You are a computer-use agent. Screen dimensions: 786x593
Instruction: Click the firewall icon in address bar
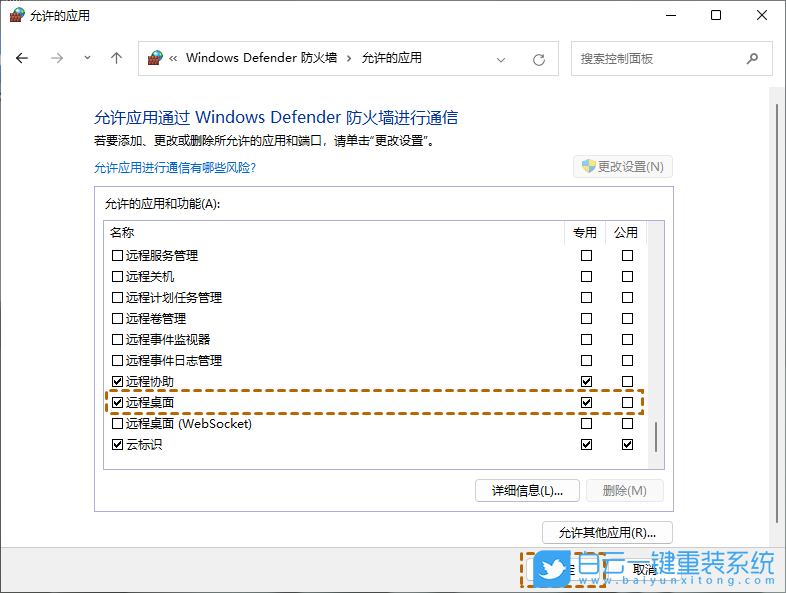pyautogui.click(x=155, y=59)
